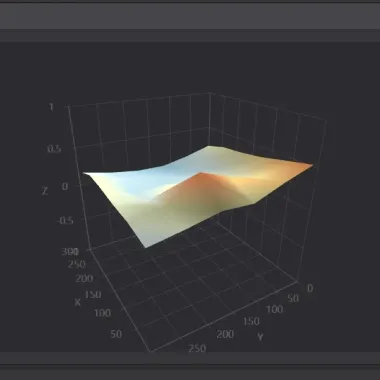Click the Z axis tick label 0
The height and width of the screenshot is (380, 380).
pyautogui.click(x=65, y=186)
